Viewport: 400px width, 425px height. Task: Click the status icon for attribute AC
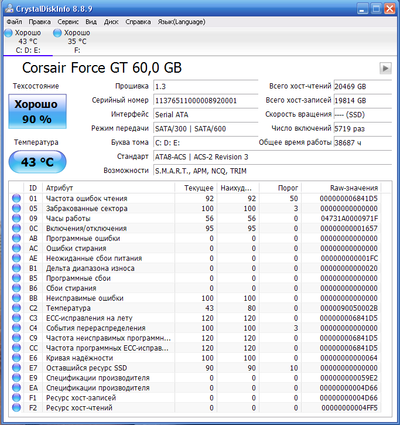click(x=16, y=248)
